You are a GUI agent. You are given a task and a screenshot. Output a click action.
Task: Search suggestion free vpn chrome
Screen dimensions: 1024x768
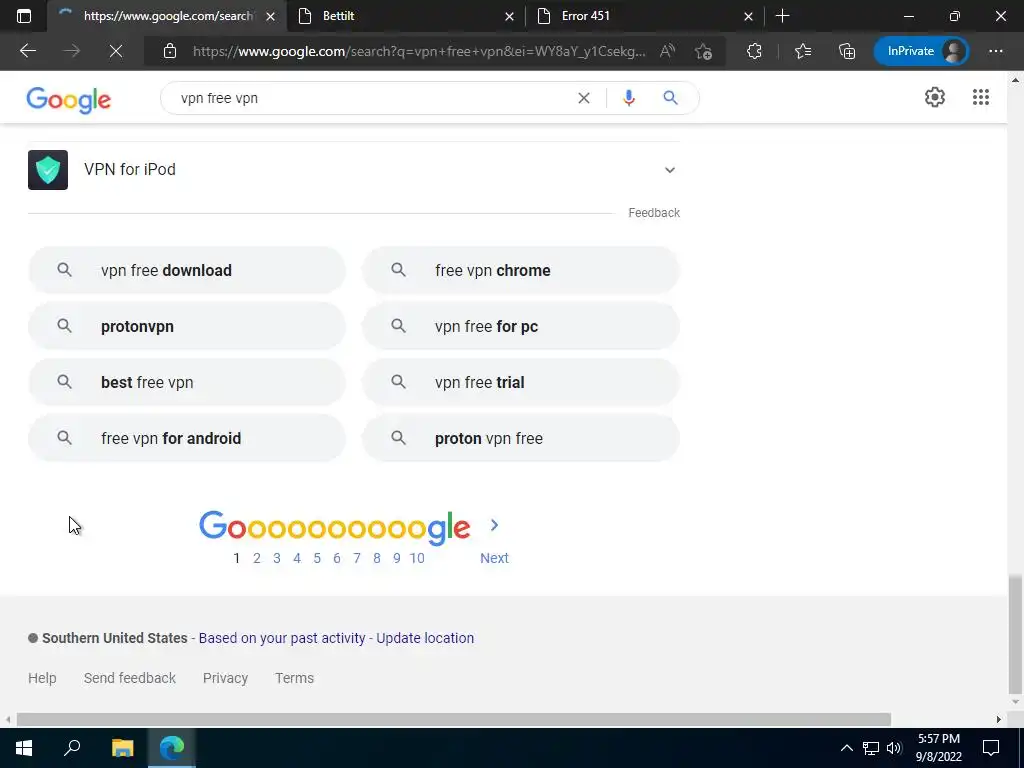520,270
